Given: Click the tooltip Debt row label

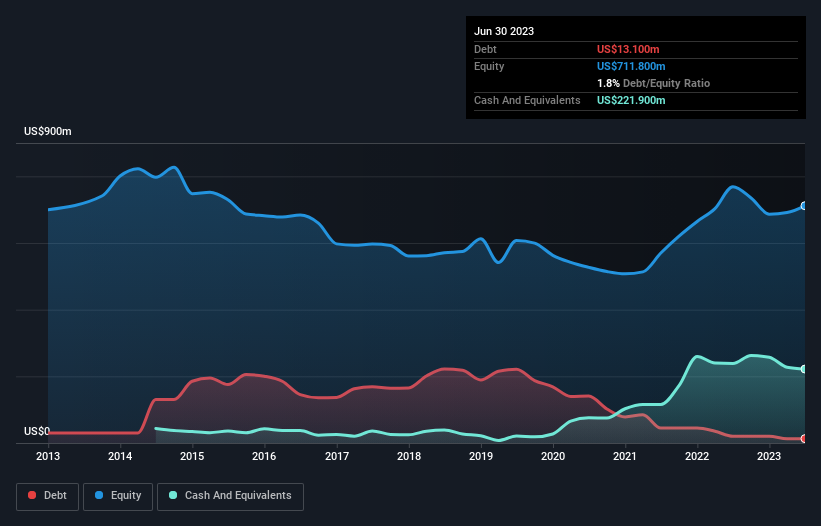Looking at the screenshot, I should click(x=485, y=49).
